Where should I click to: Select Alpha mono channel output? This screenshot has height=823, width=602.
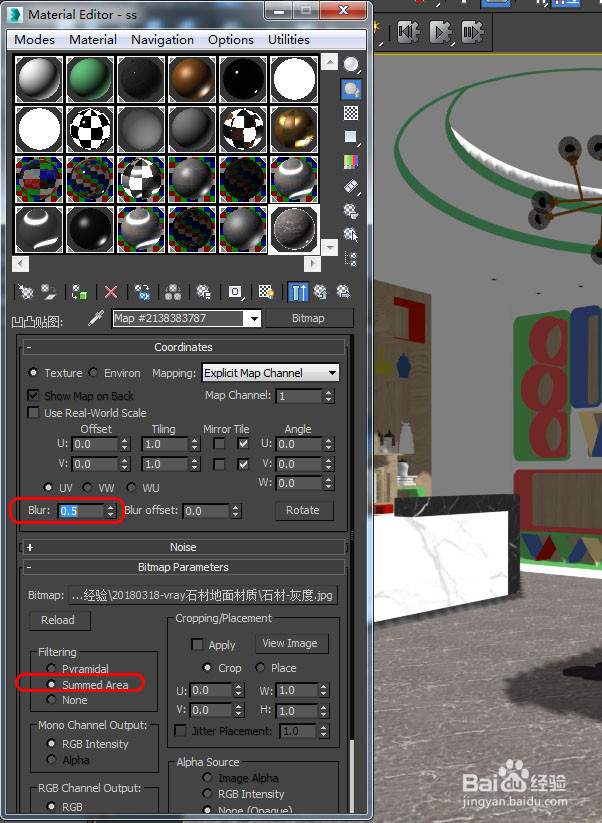[x=51, y=759]
